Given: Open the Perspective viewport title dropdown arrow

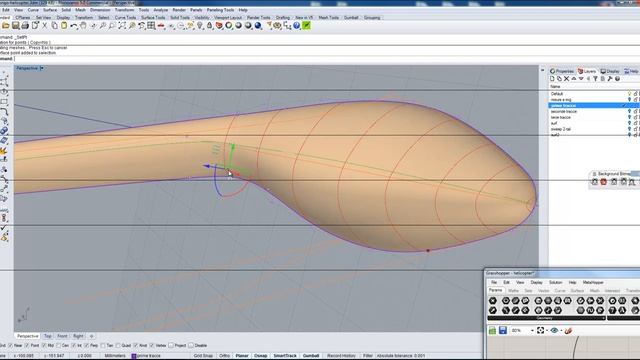Looking at the screenshot, I should coord(42,68).
